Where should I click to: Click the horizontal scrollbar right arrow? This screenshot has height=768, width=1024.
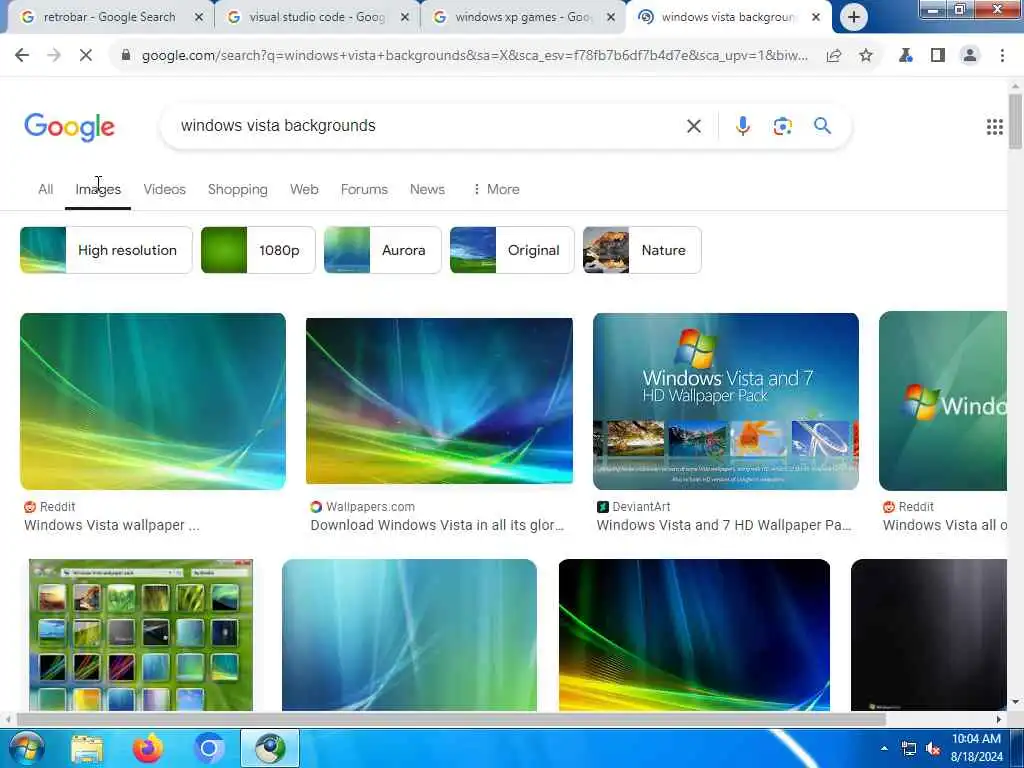point(999,720)
